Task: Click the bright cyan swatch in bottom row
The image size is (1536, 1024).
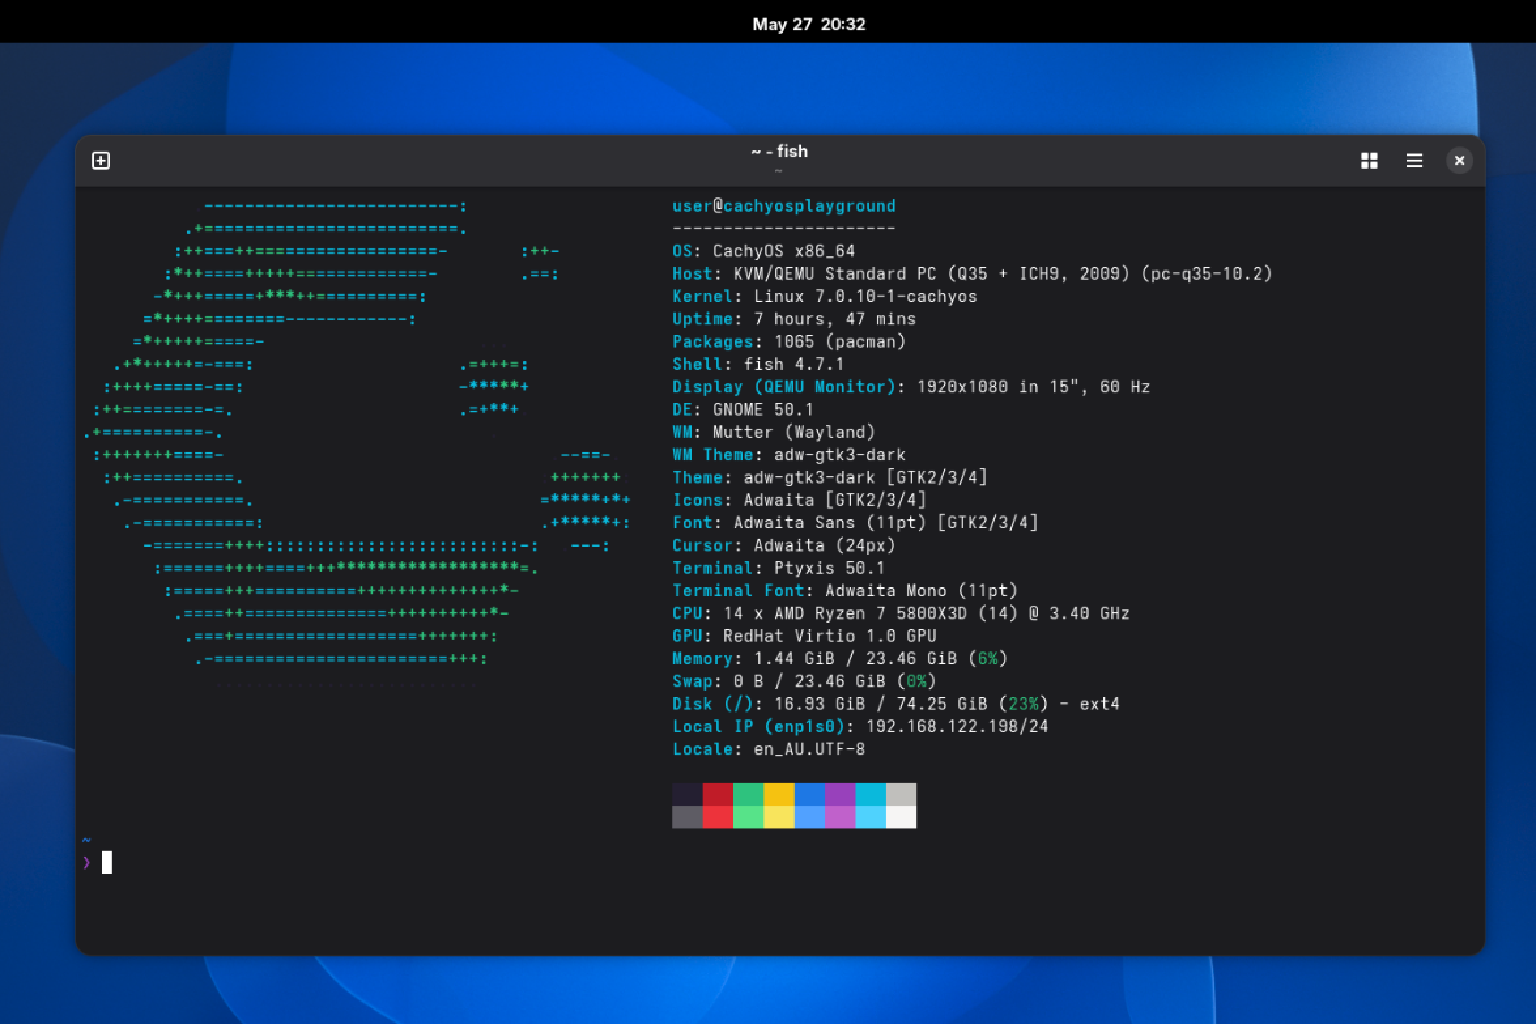Action: click(870, 817)
